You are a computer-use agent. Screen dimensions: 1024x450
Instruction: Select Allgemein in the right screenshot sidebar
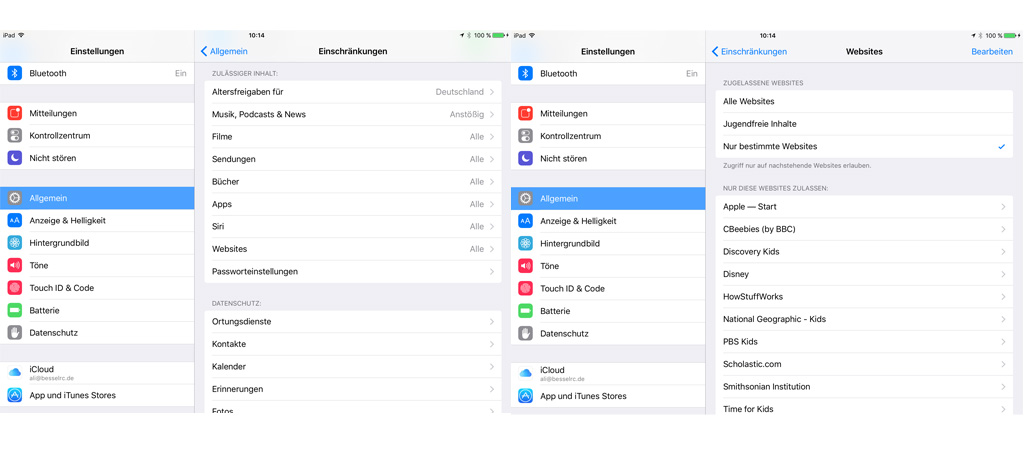click(x=608, y=199)
